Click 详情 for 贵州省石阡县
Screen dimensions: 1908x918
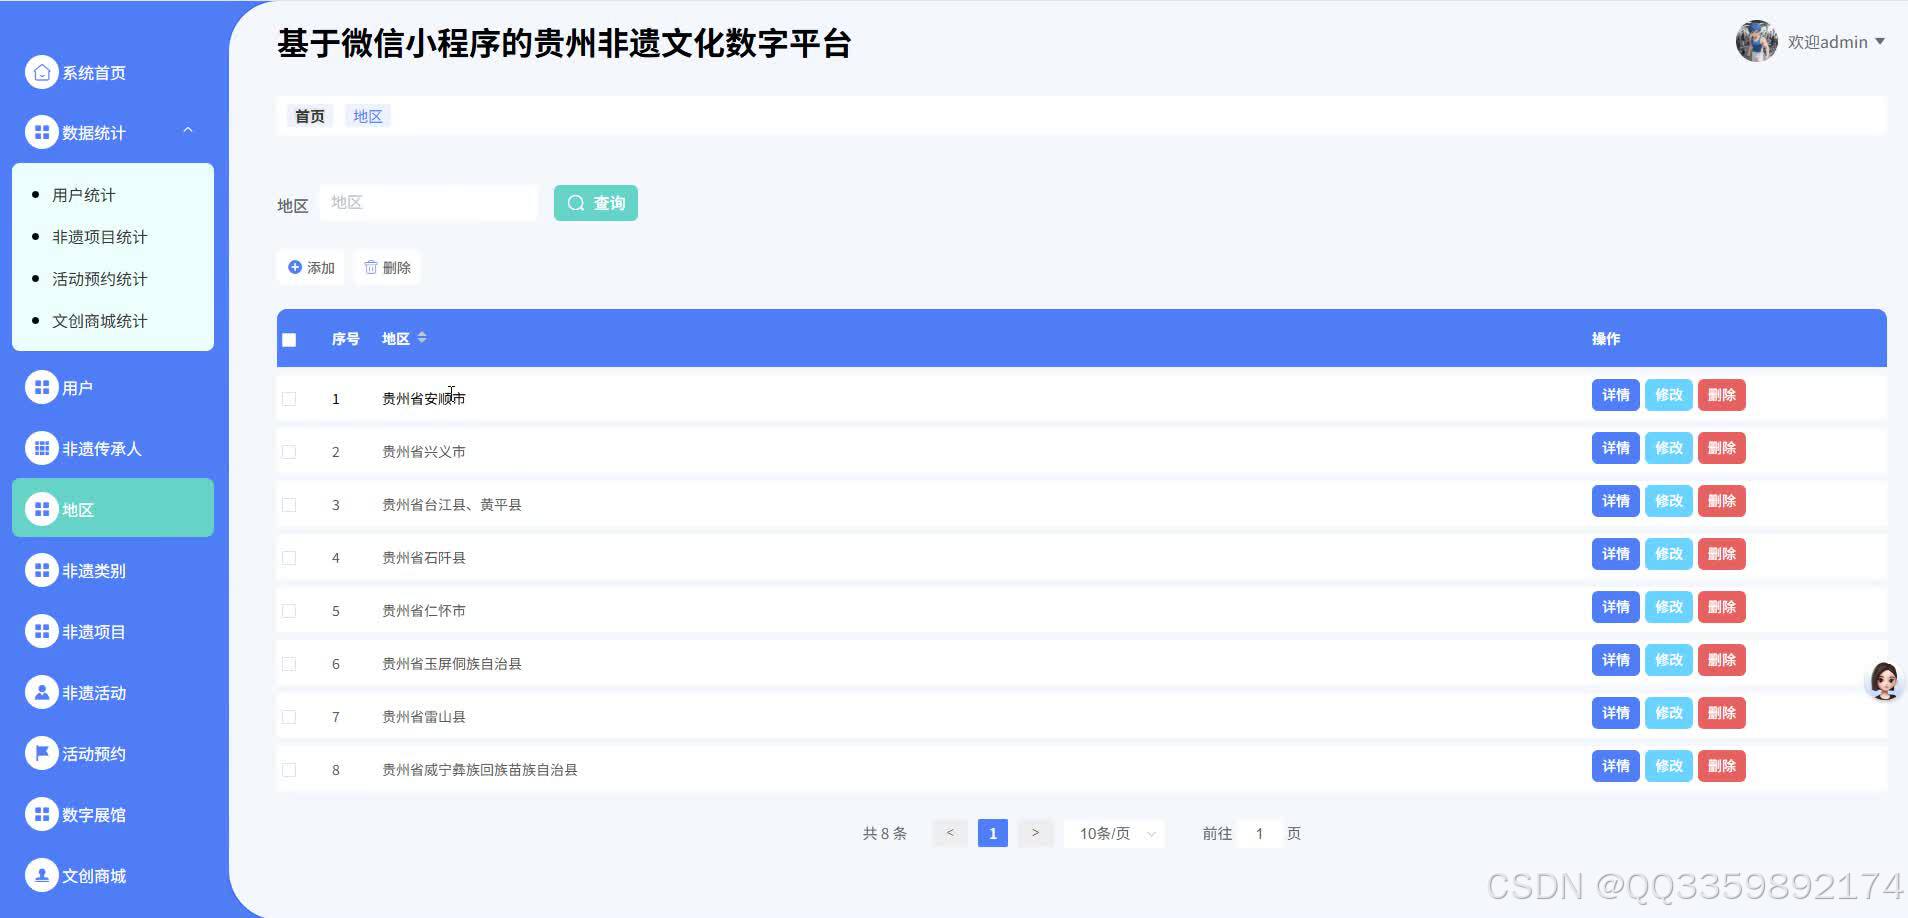[x=1615, y=554]
